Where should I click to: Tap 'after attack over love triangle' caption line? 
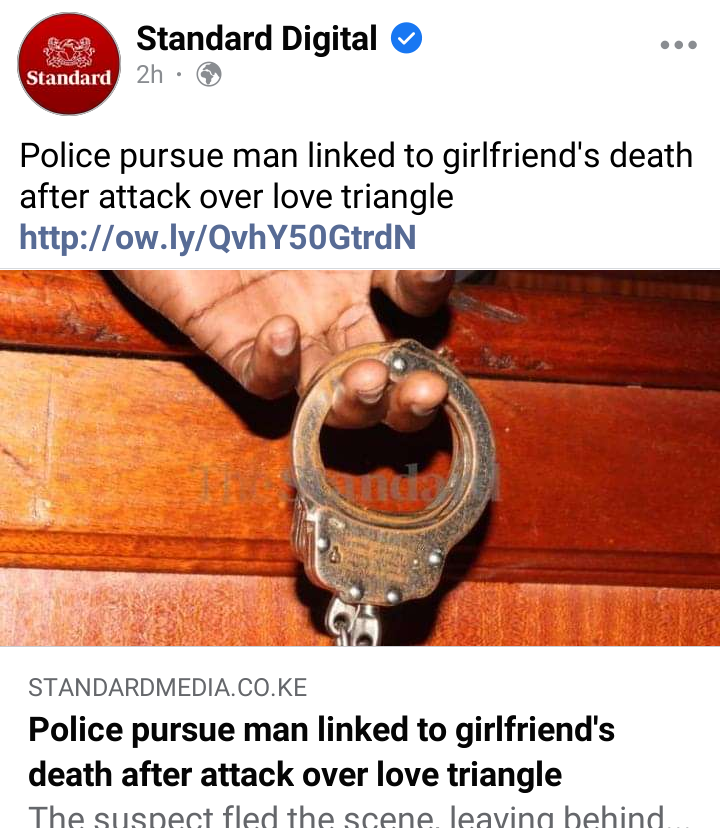236,196
